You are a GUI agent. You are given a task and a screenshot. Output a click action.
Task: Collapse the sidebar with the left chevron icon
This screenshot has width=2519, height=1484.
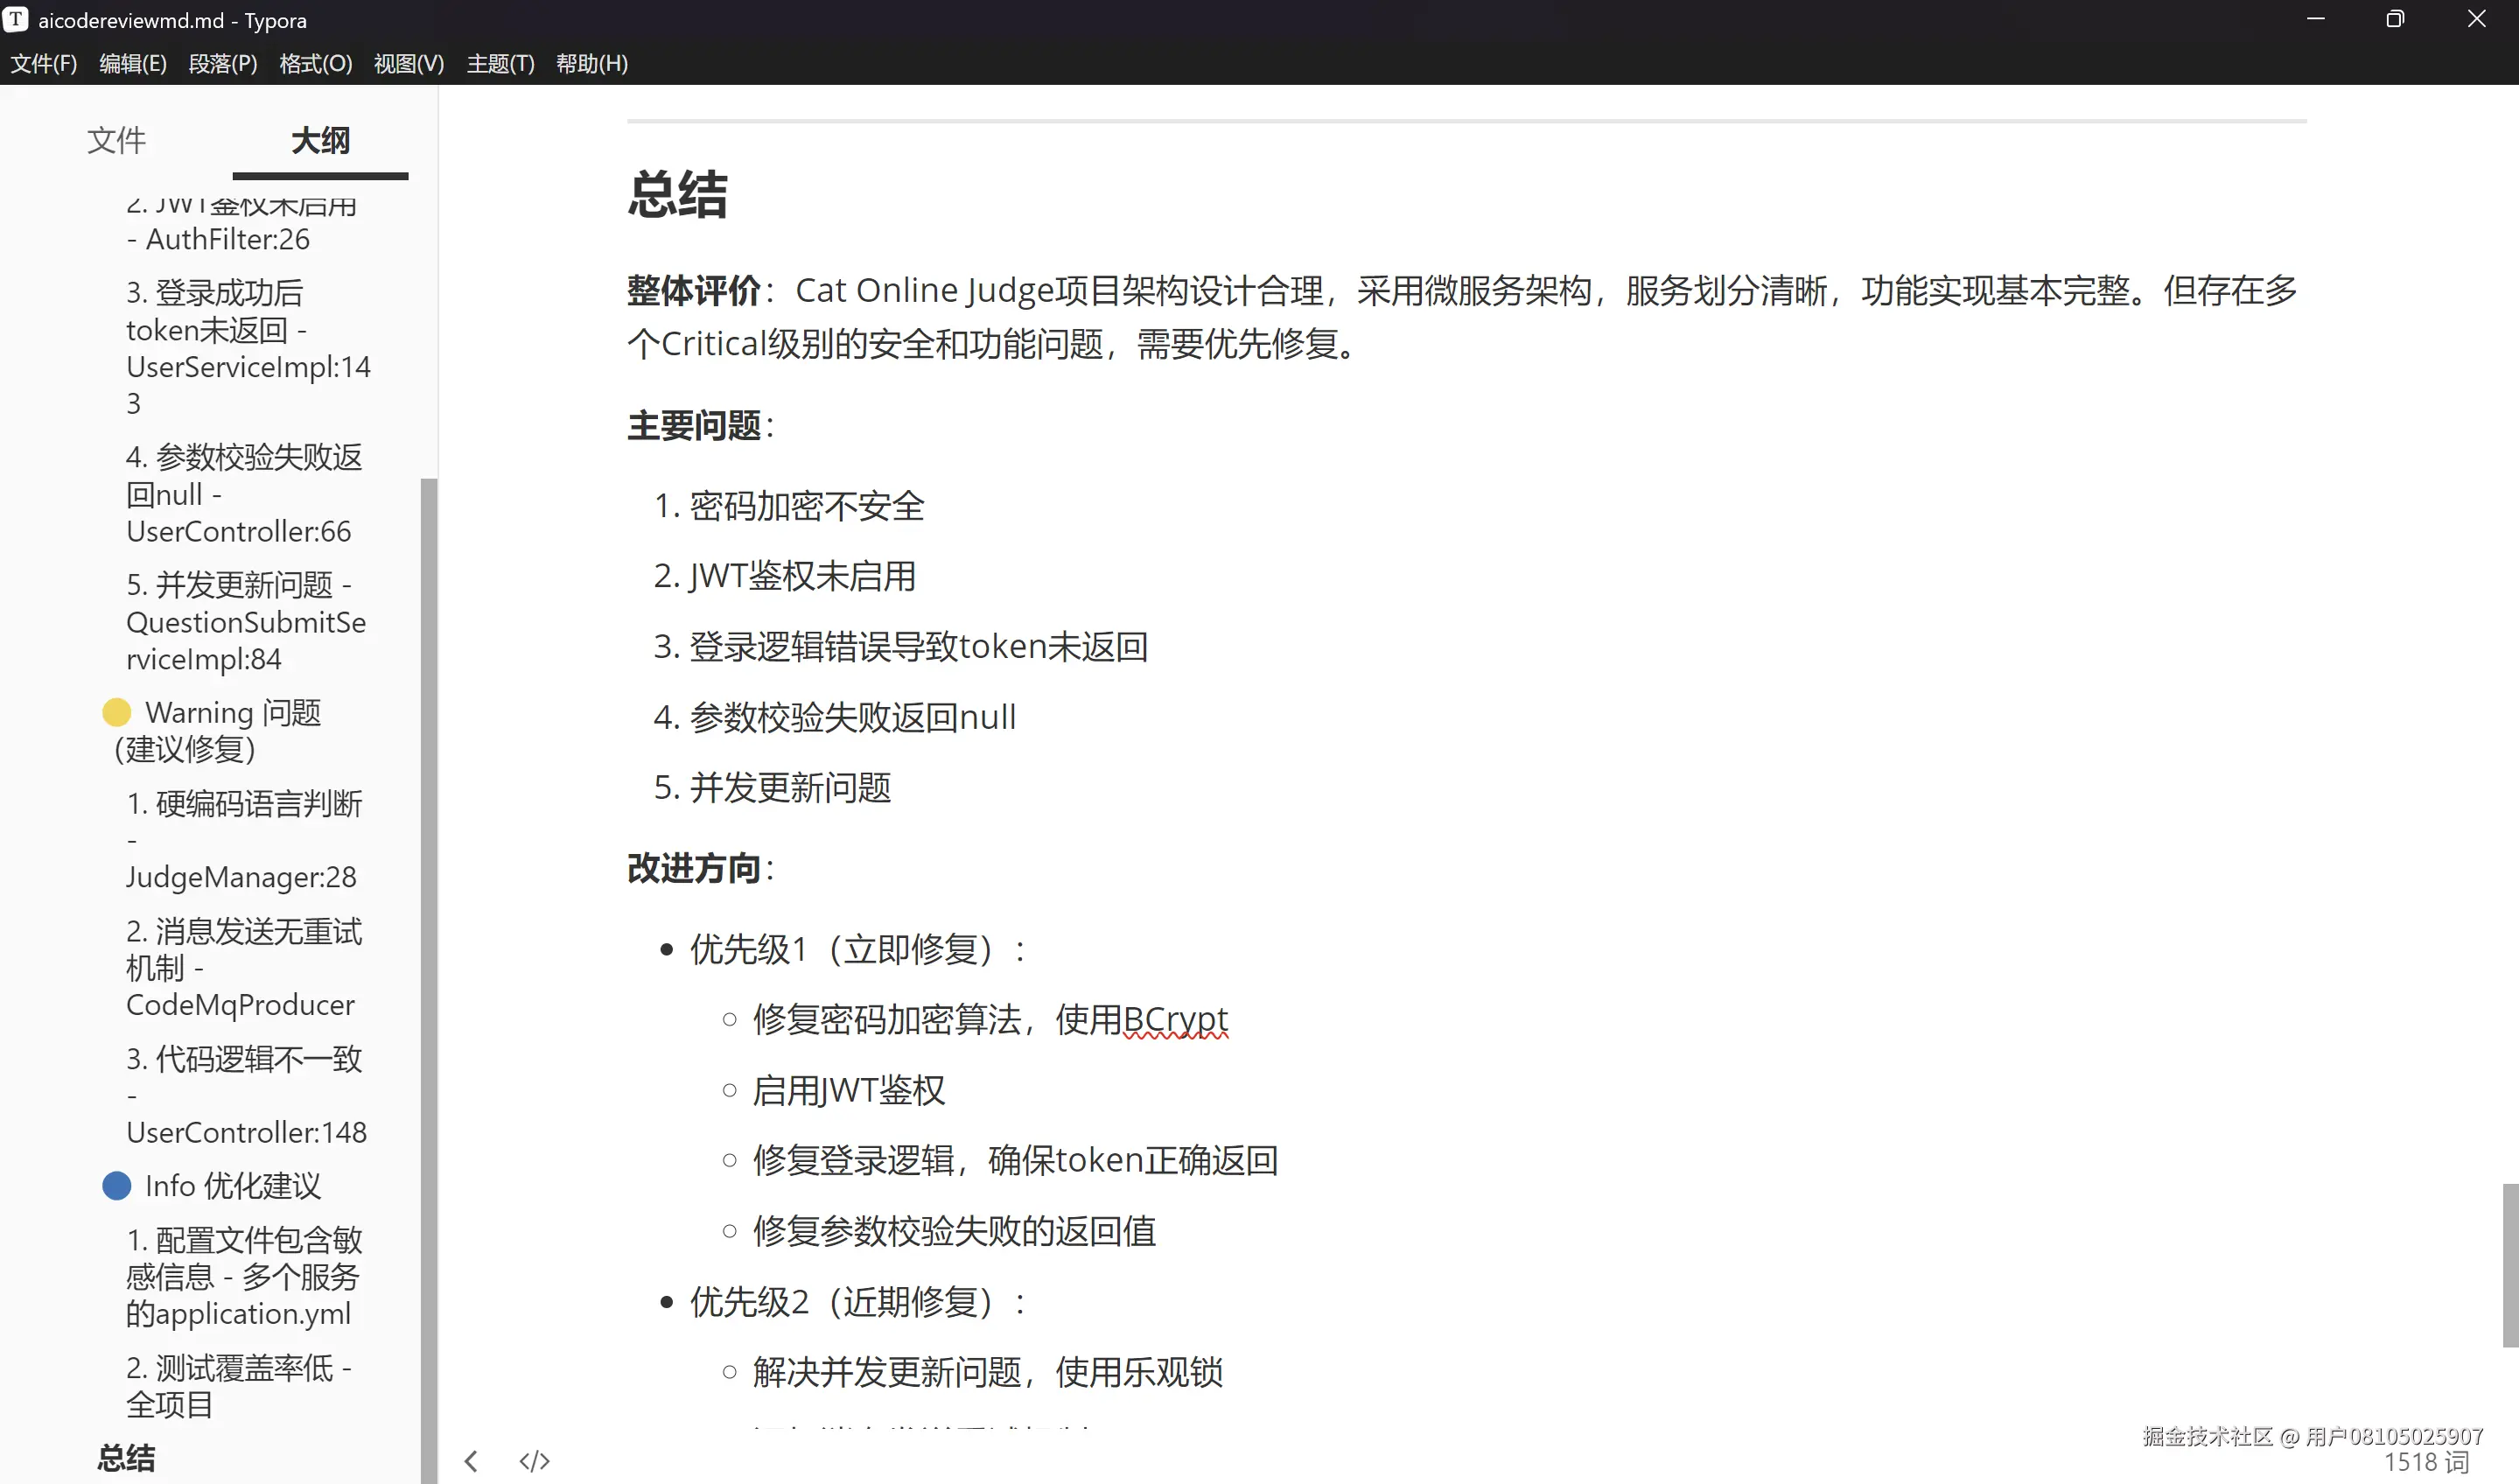(x=470, y=1460)
